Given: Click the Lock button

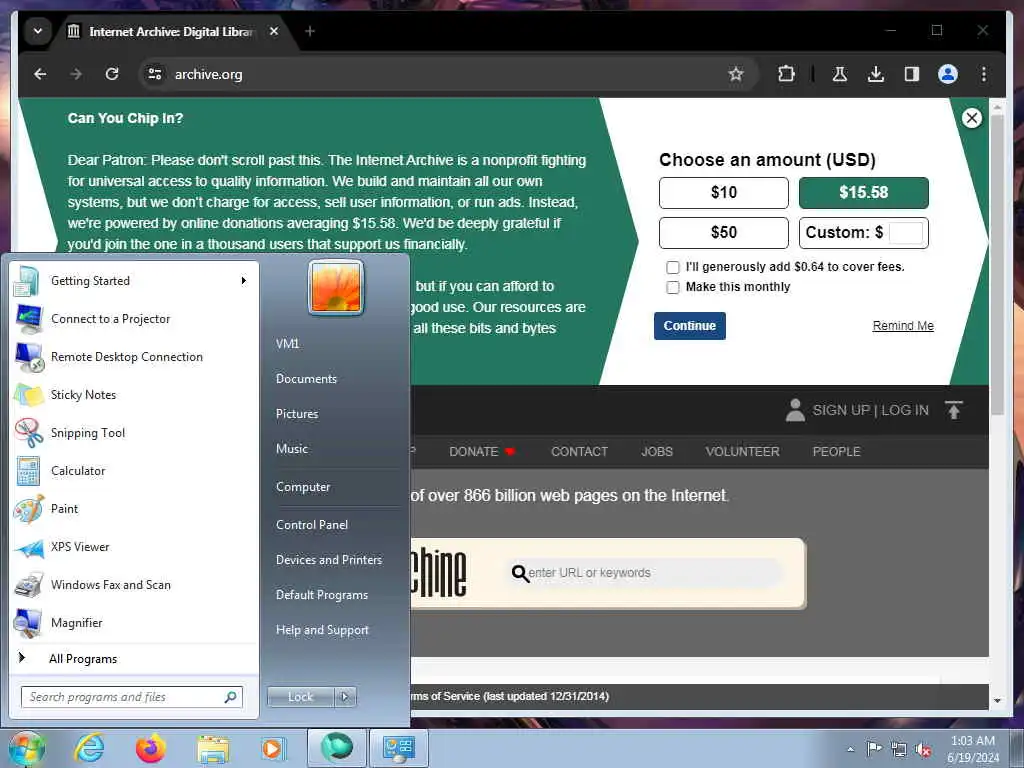Looking at the screenshot, I should (301, 697).
